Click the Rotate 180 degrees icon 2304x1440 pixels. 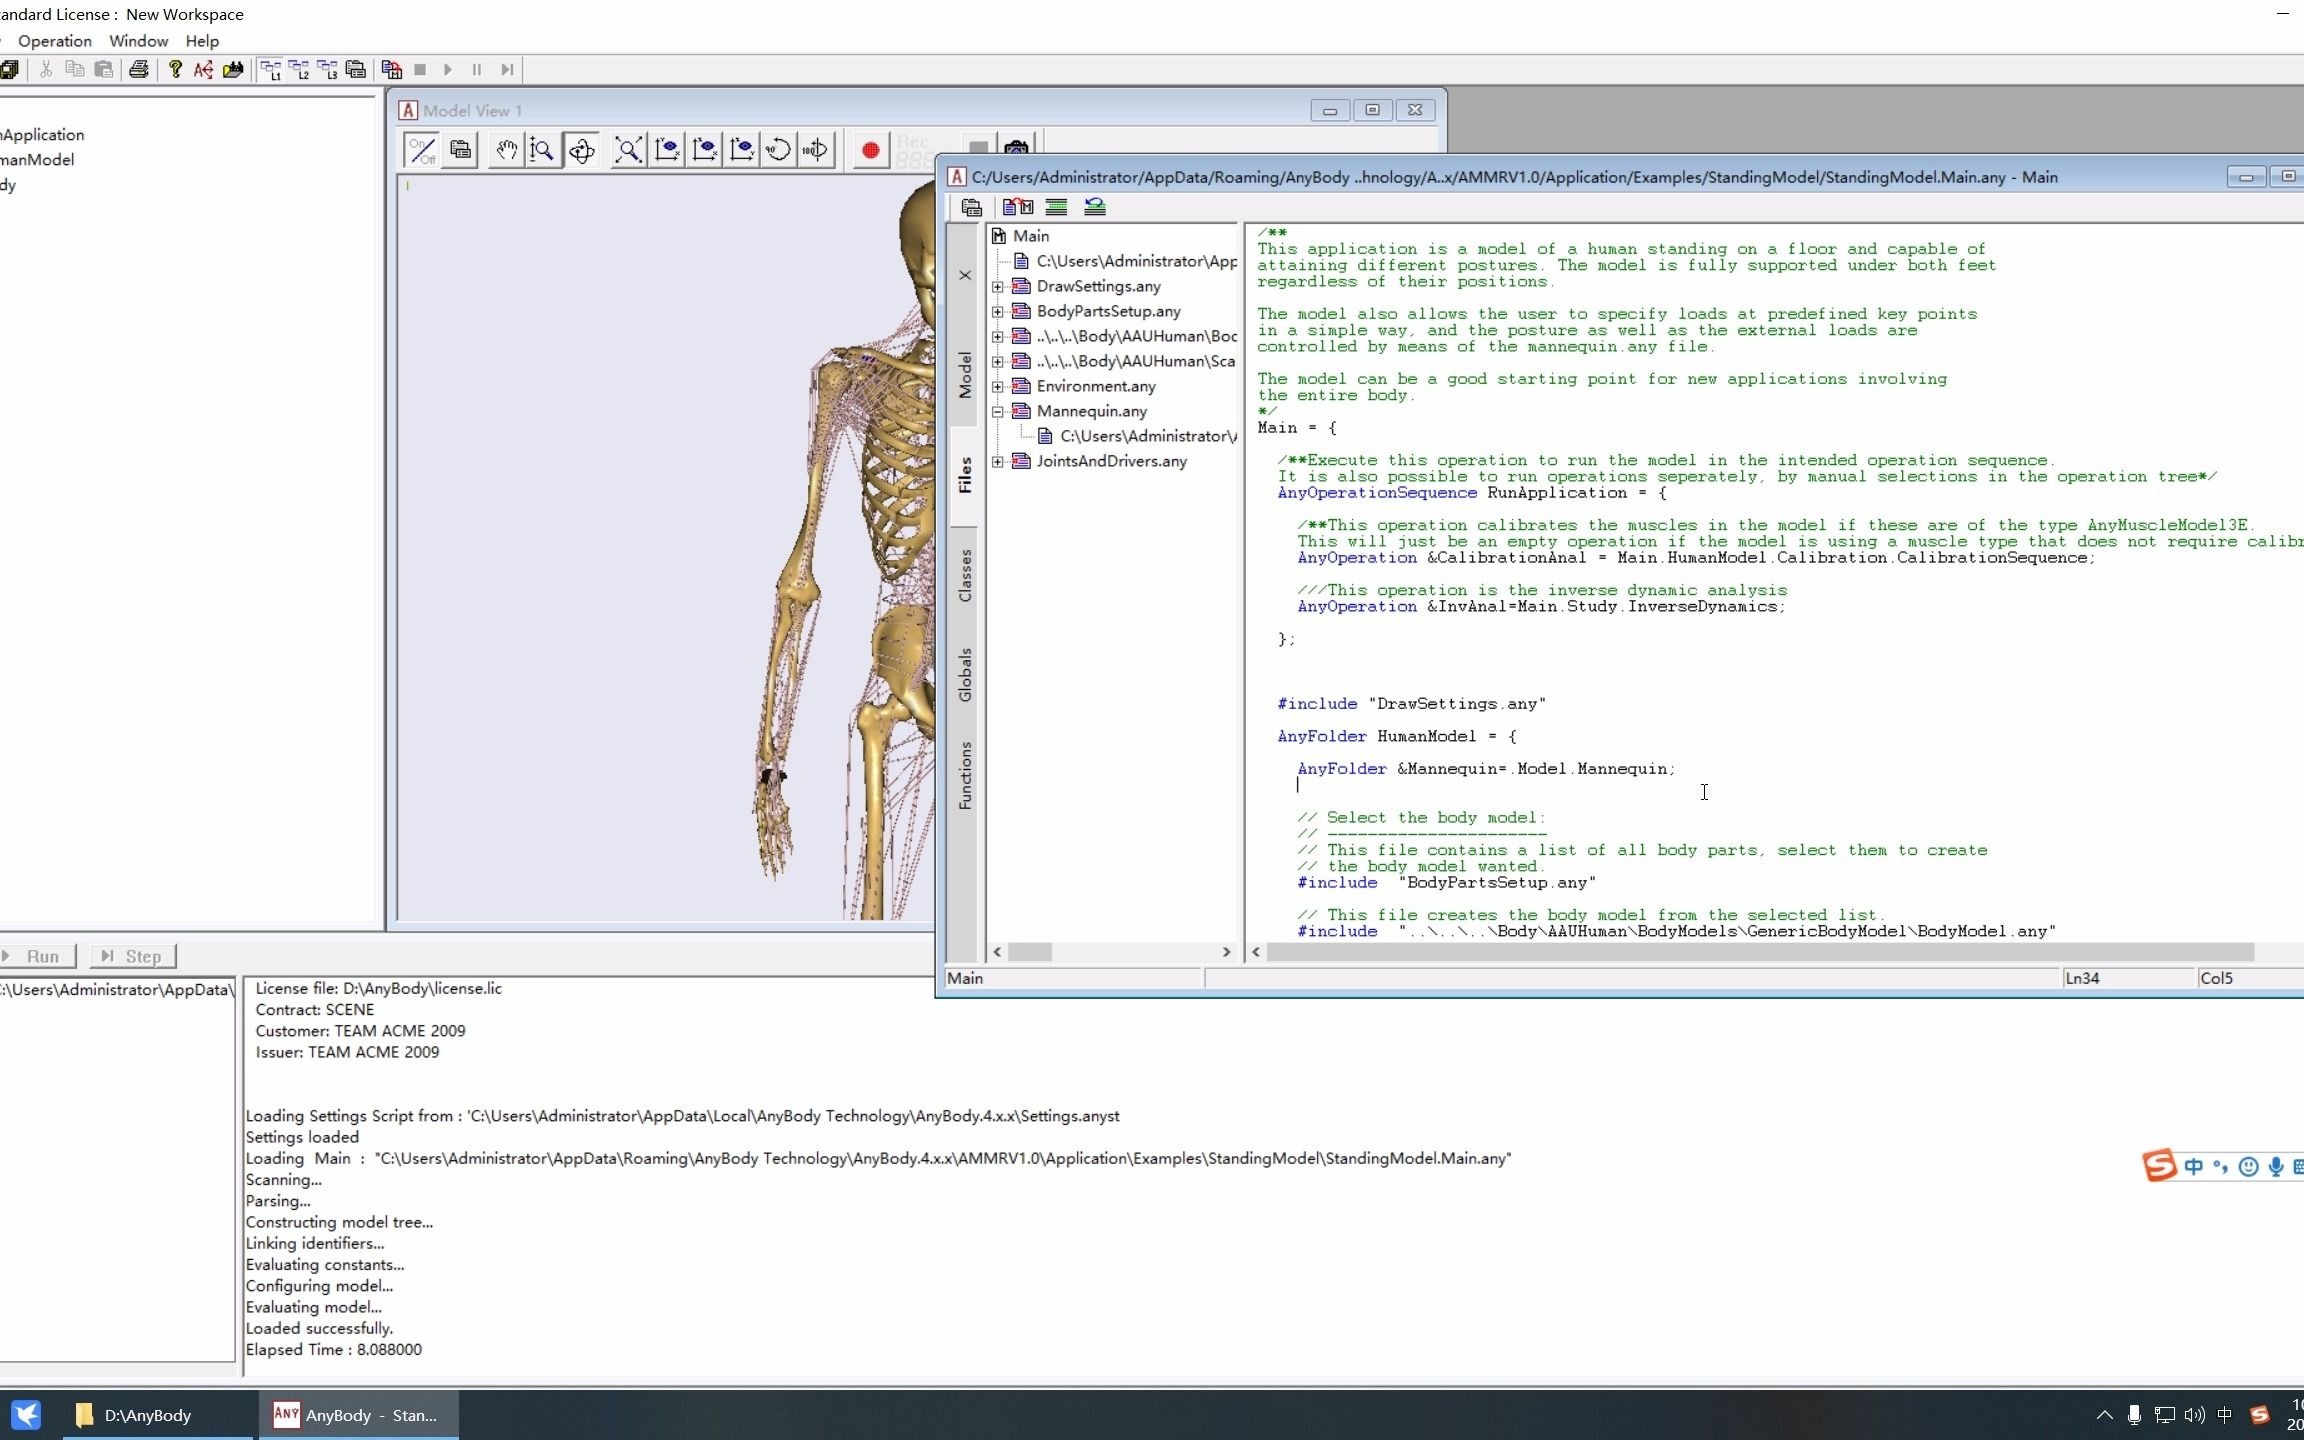(815, 150)
